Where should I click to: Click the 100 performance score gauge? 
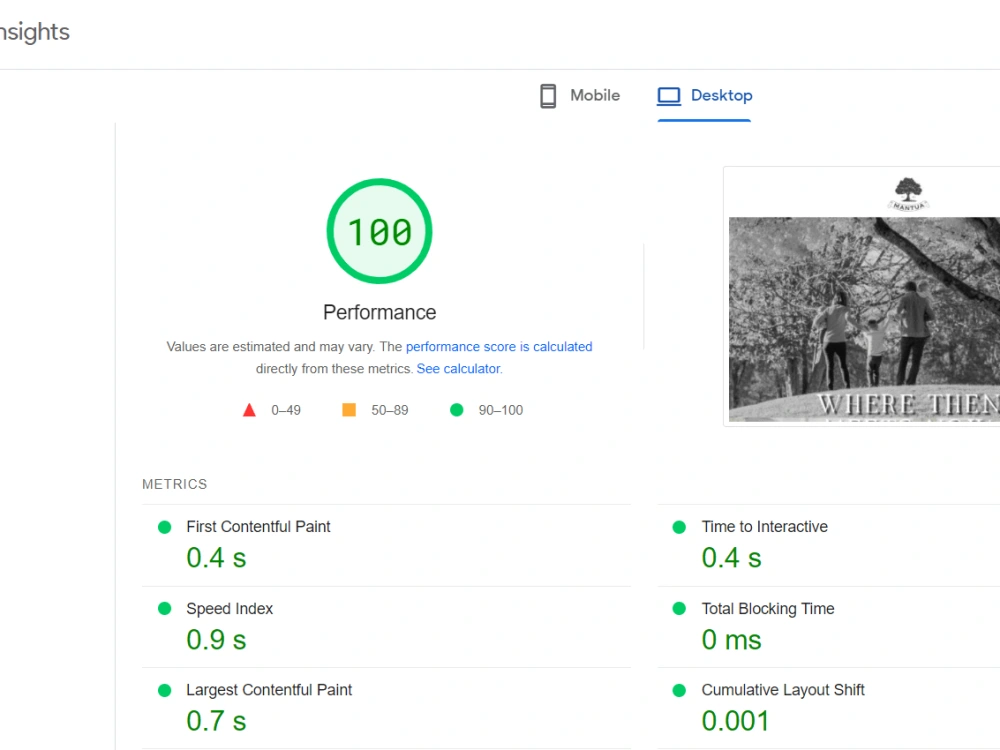click(x=379, y=231)
